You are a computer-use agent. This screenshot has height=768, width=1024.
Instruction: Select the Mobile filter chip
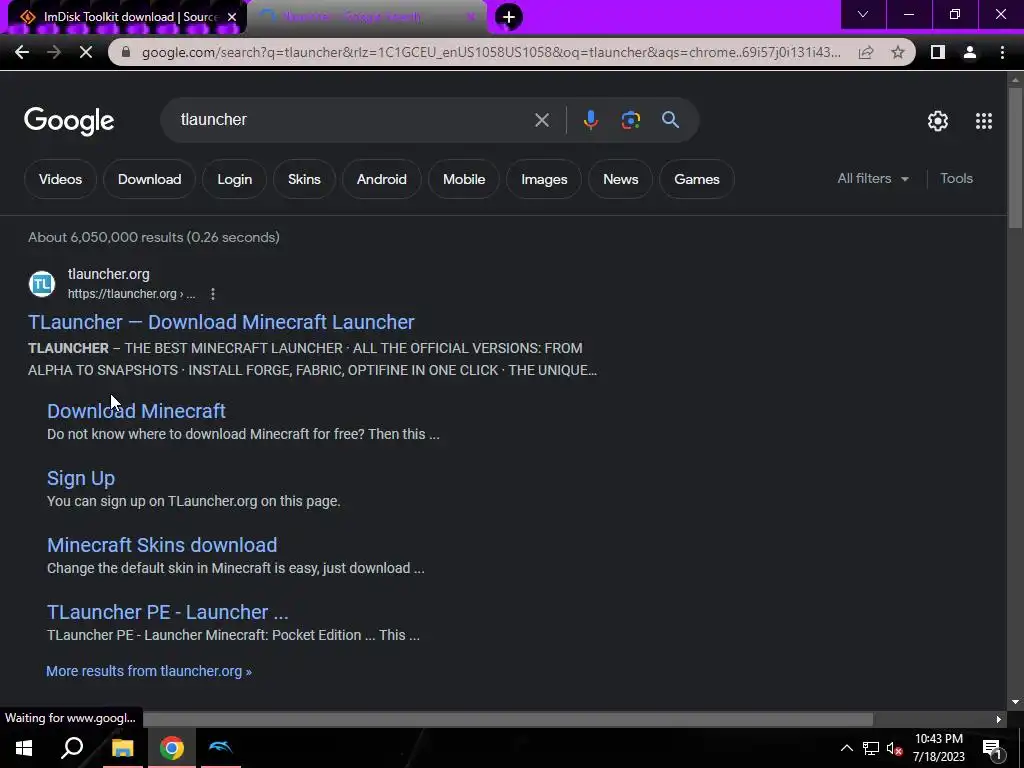[464, 179]
